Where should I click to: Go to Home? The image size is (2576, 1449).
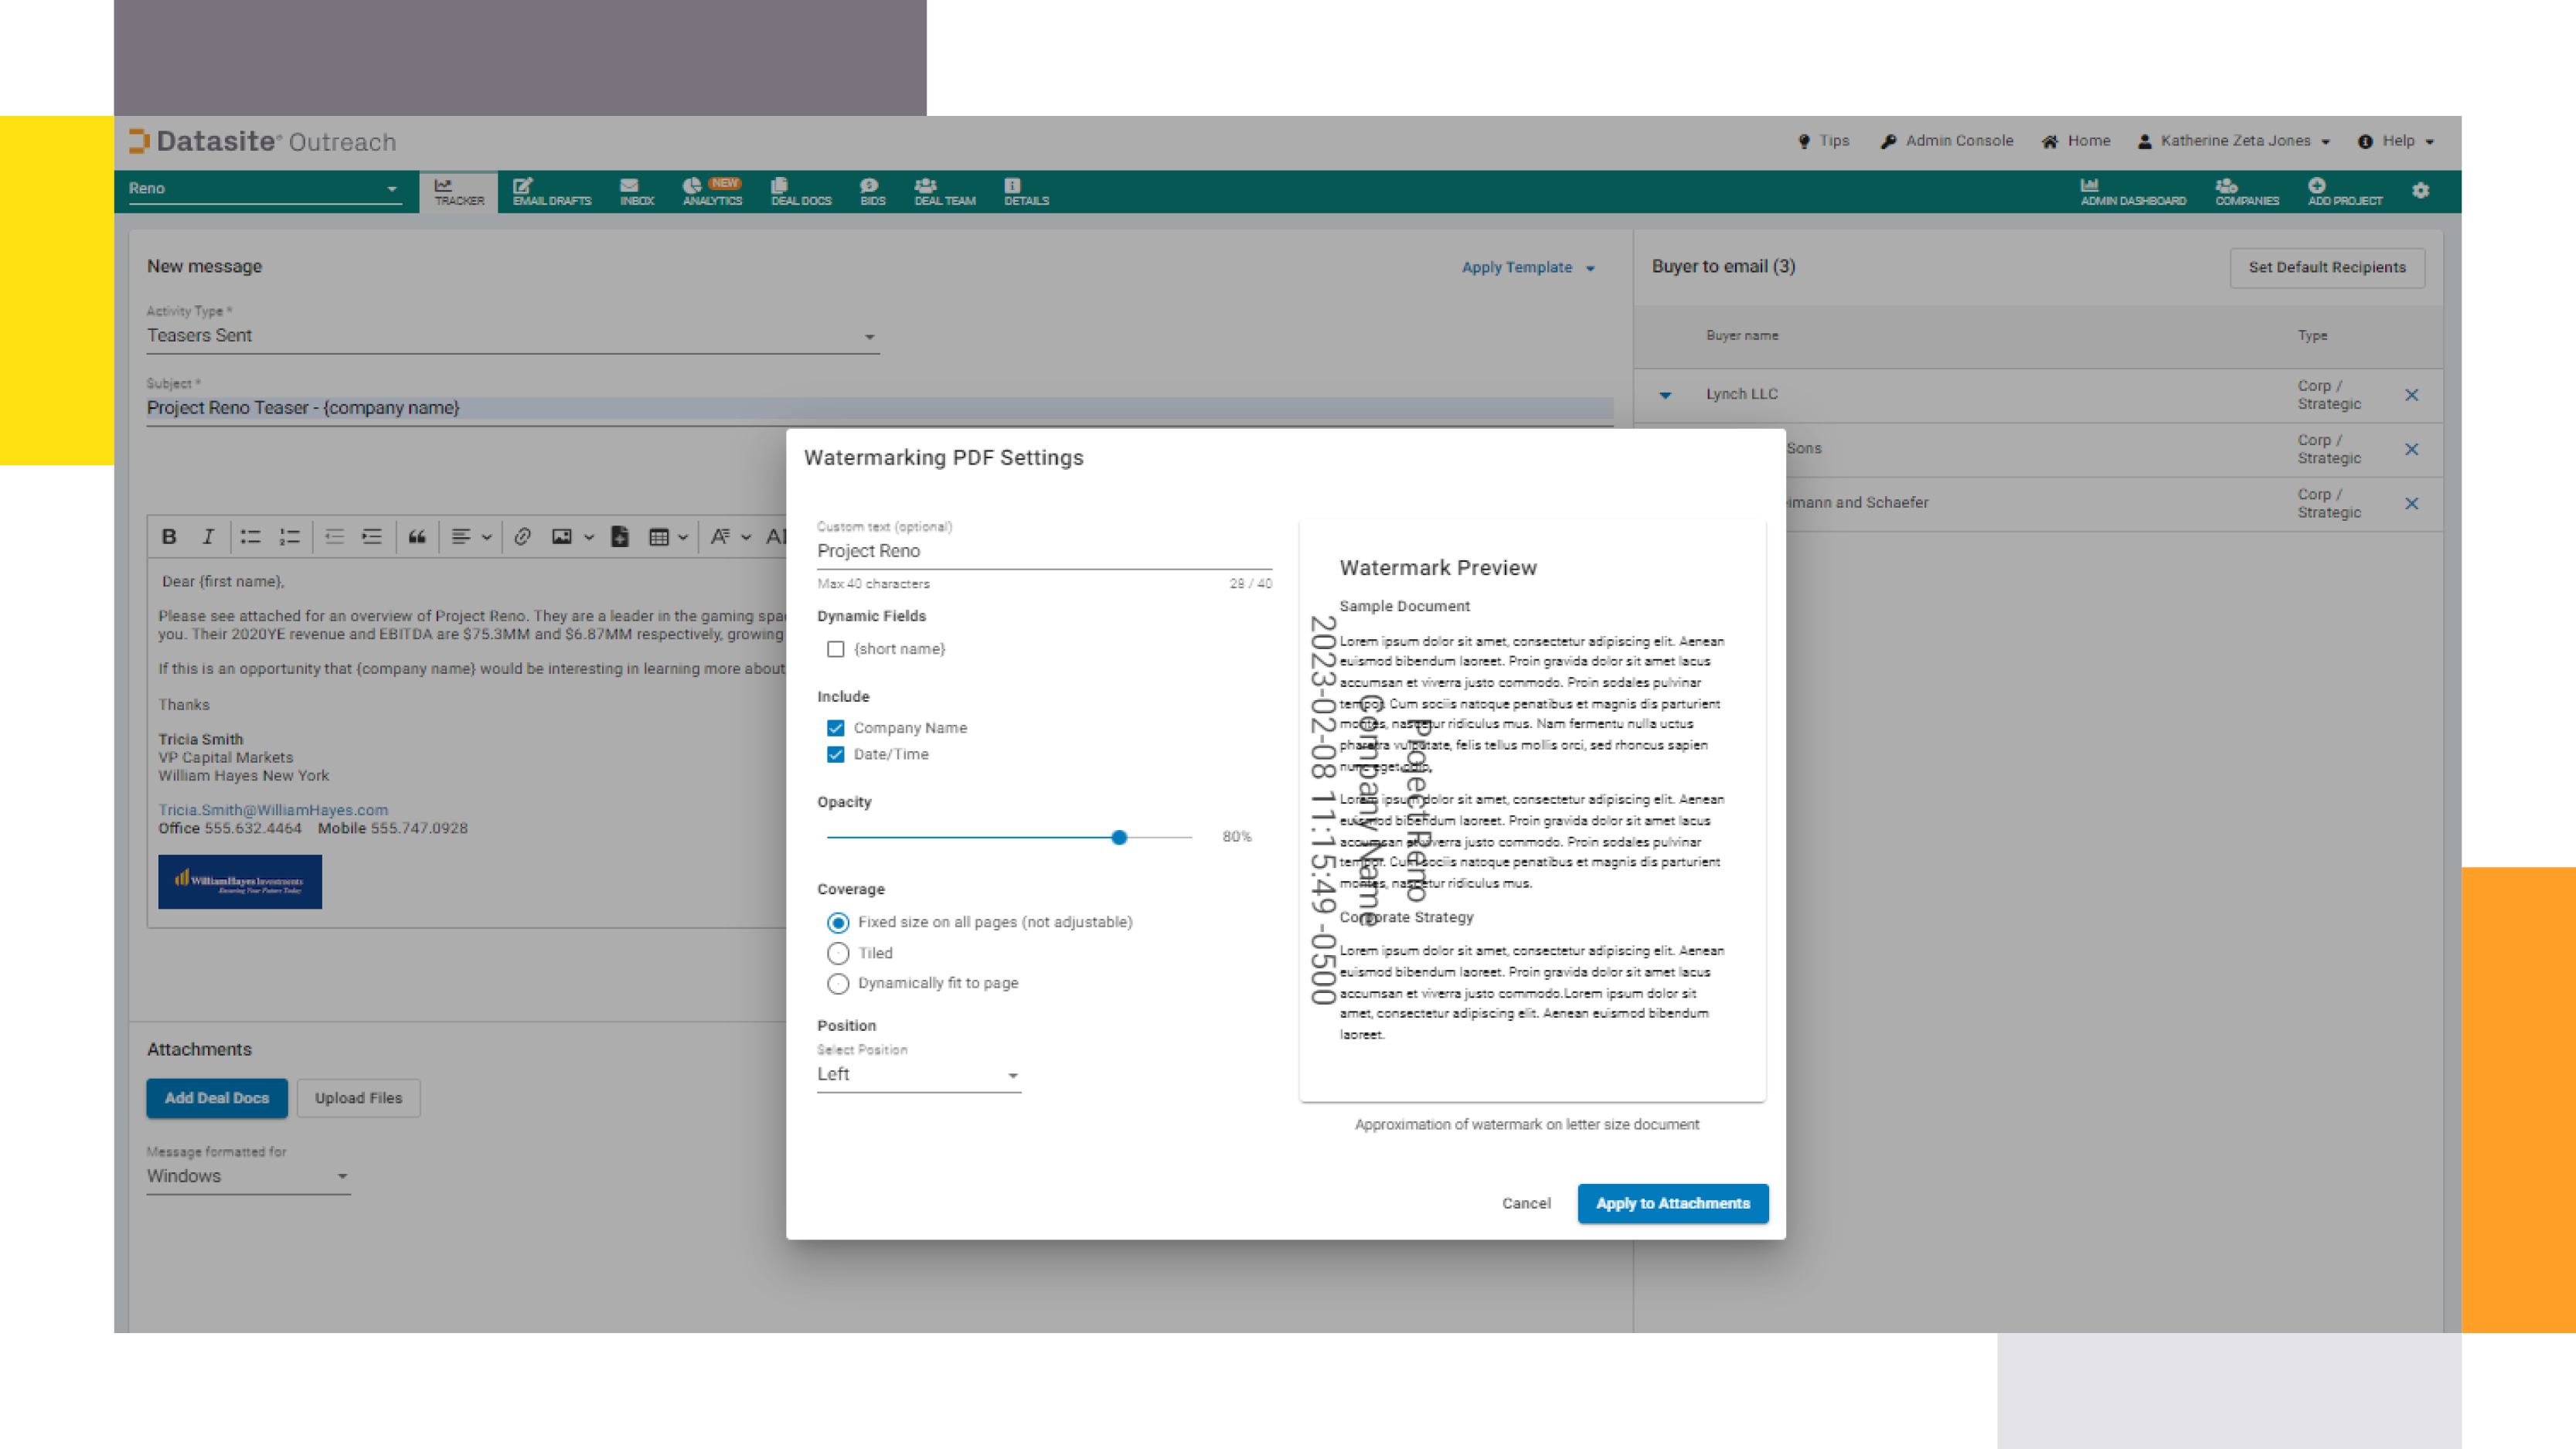pyautogui.click(x=2076, y=141)
